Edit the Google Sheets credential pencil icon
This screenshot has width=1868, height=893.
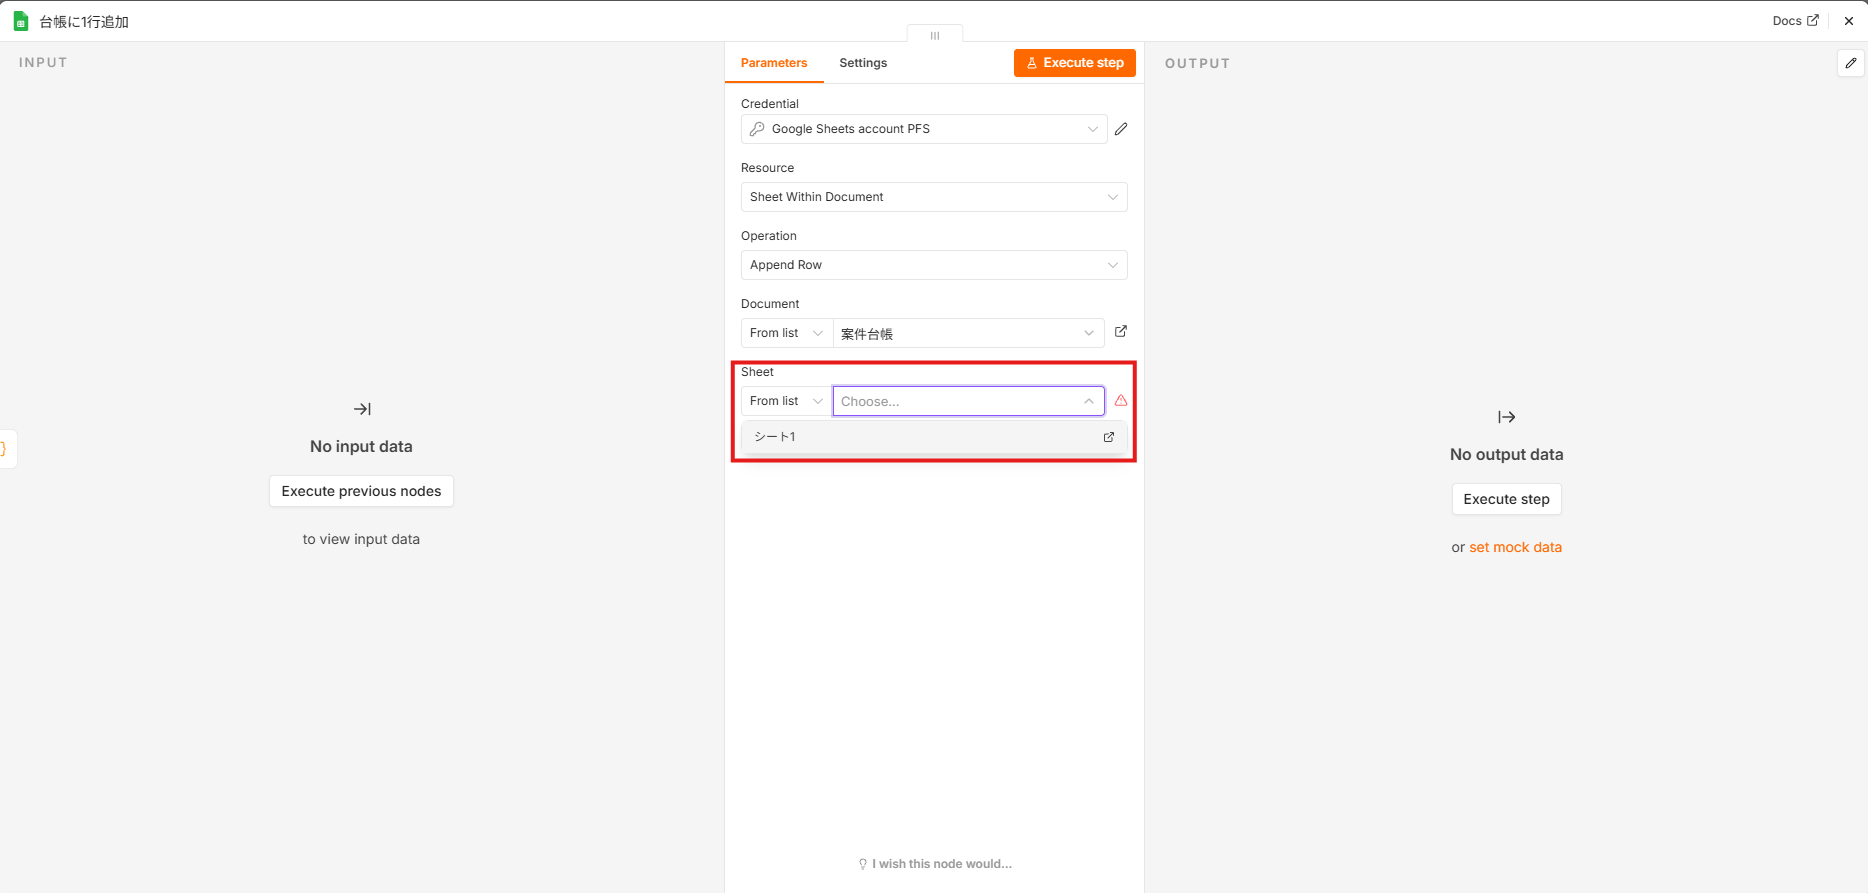coord(1121,129)
